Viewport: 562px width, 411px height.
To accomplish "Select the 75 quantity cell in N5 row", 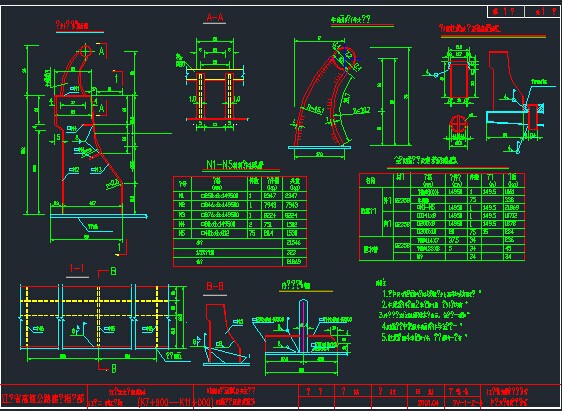I will 253,233.
